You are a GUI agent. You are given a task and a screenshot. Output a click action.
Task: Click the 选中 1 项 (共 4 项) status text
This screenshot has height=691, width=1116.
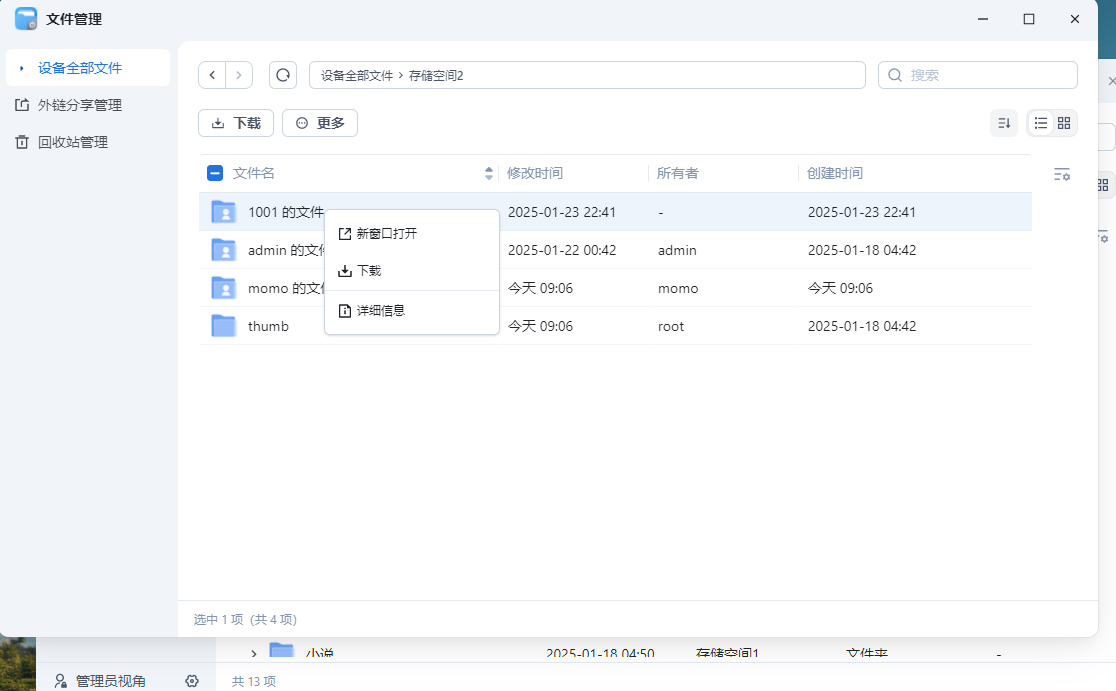(245, 619)
